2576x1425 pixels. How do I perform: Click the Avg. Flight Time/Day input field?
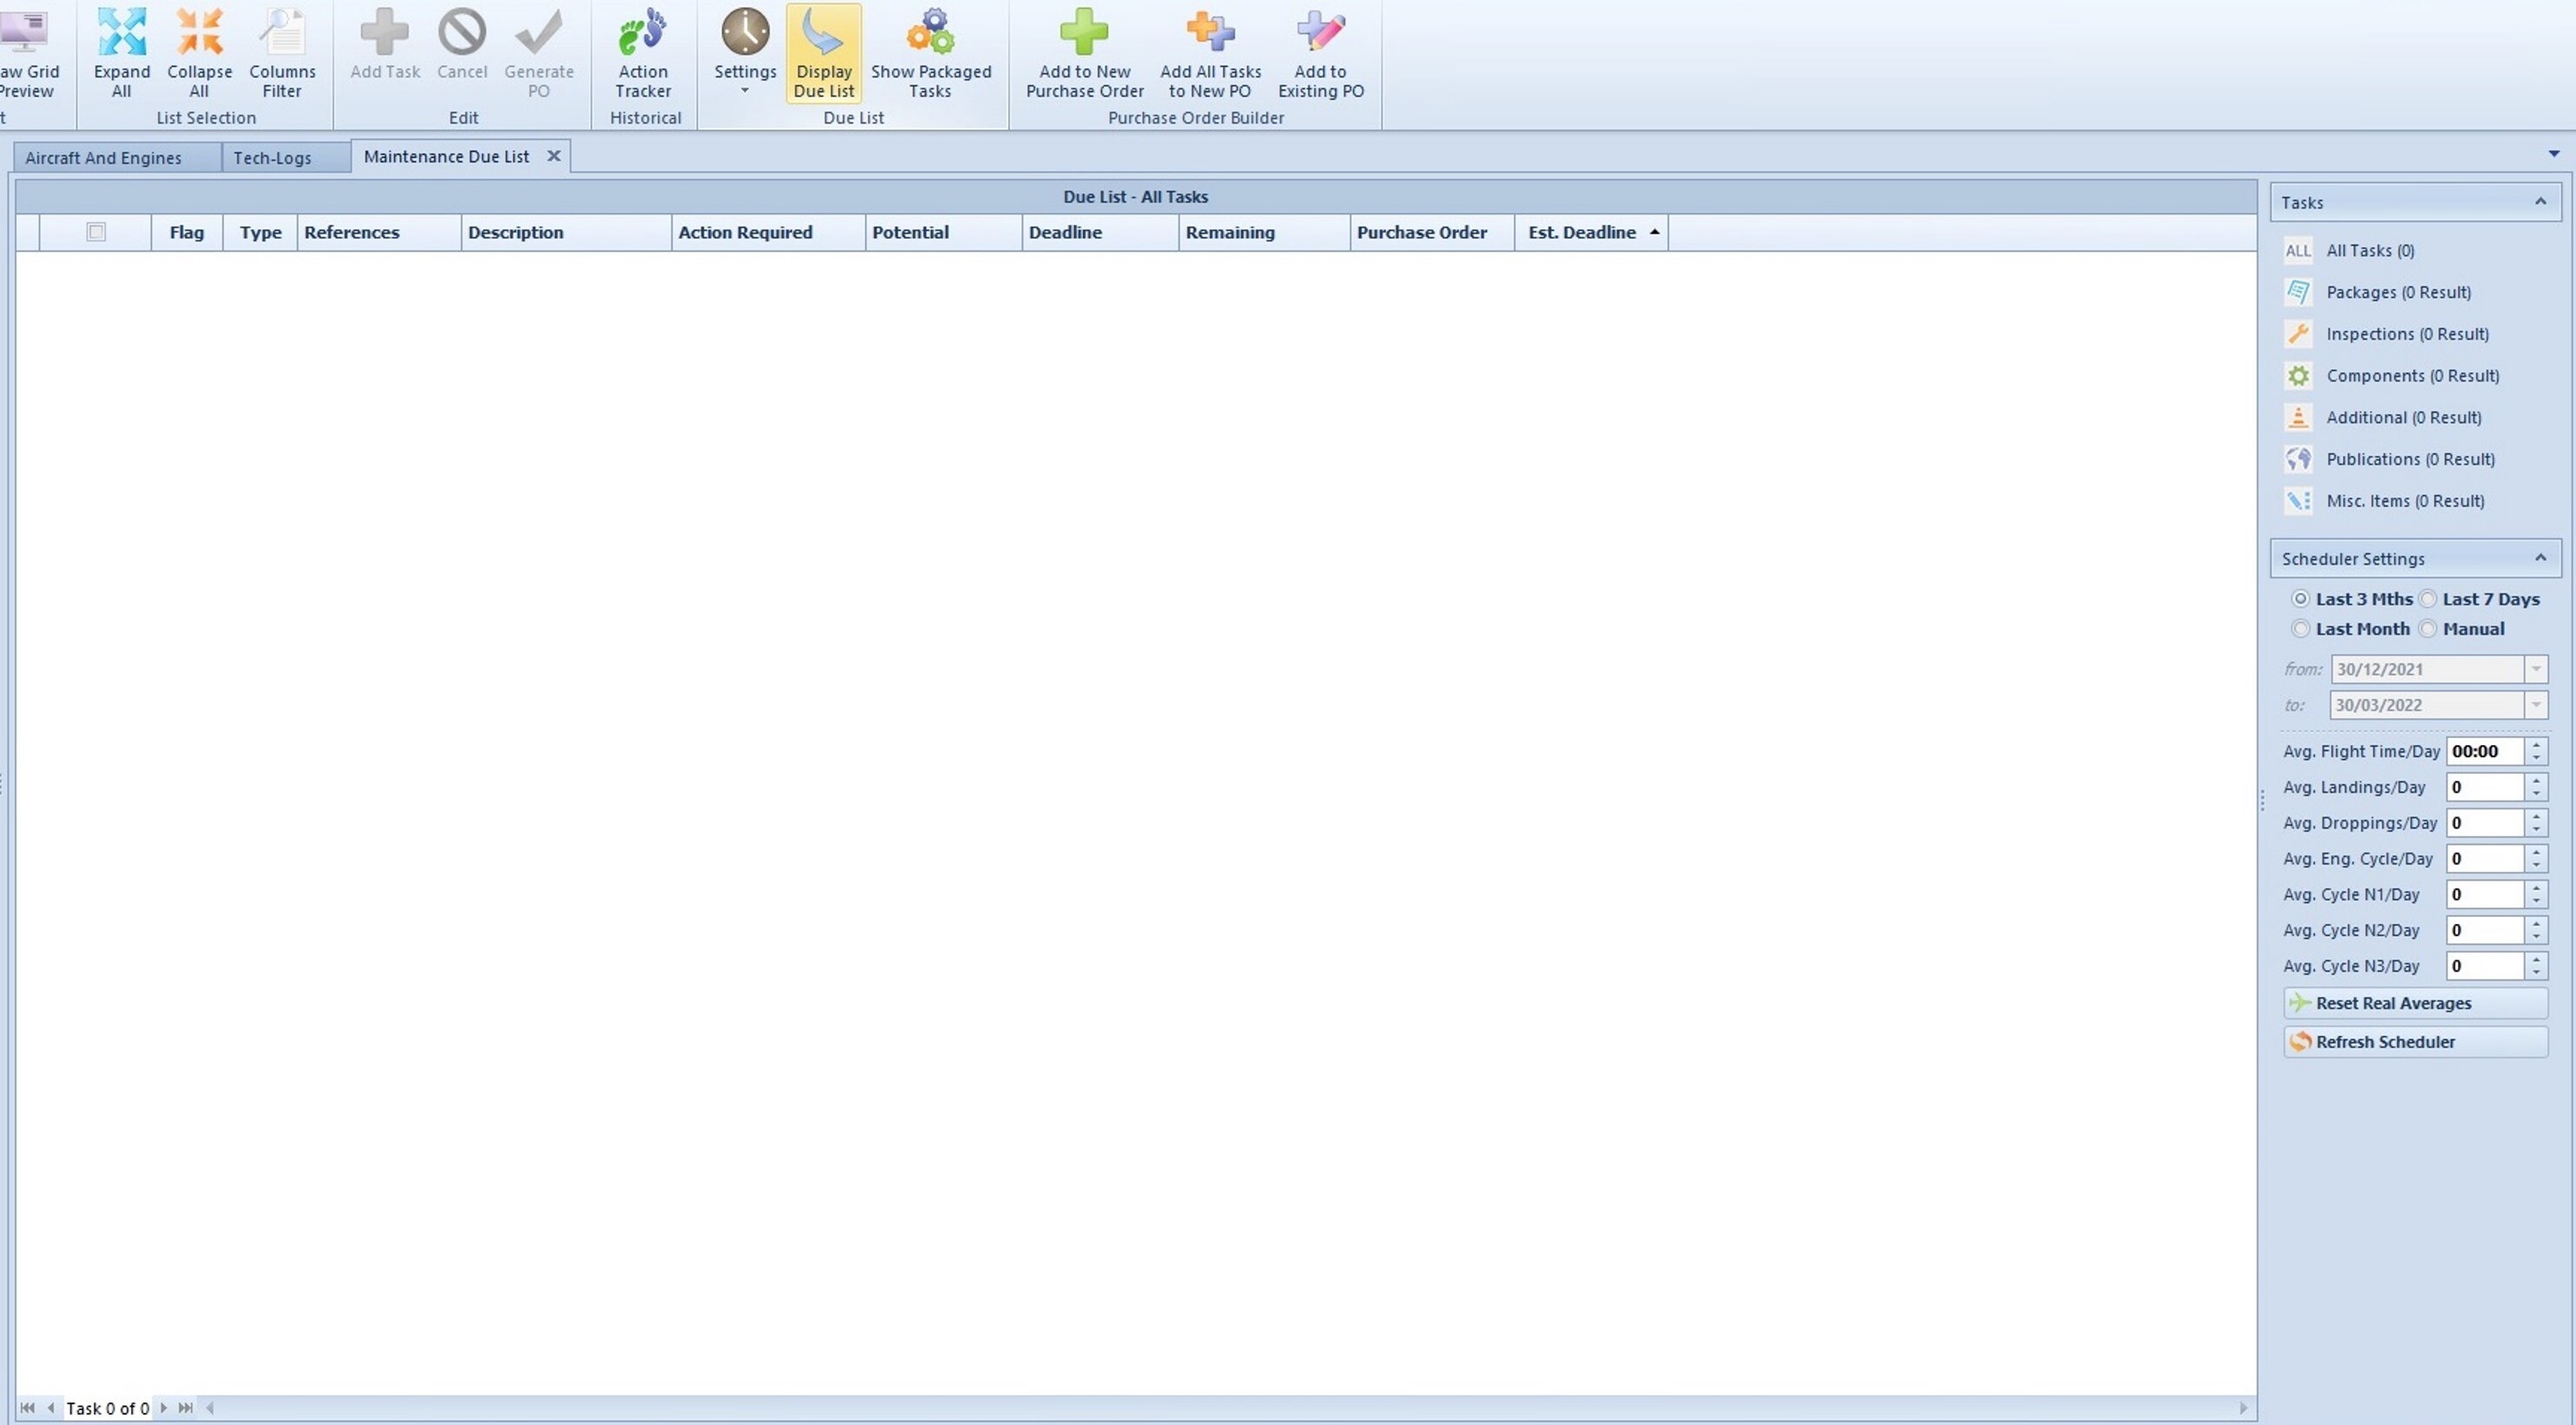(2484, 751)
